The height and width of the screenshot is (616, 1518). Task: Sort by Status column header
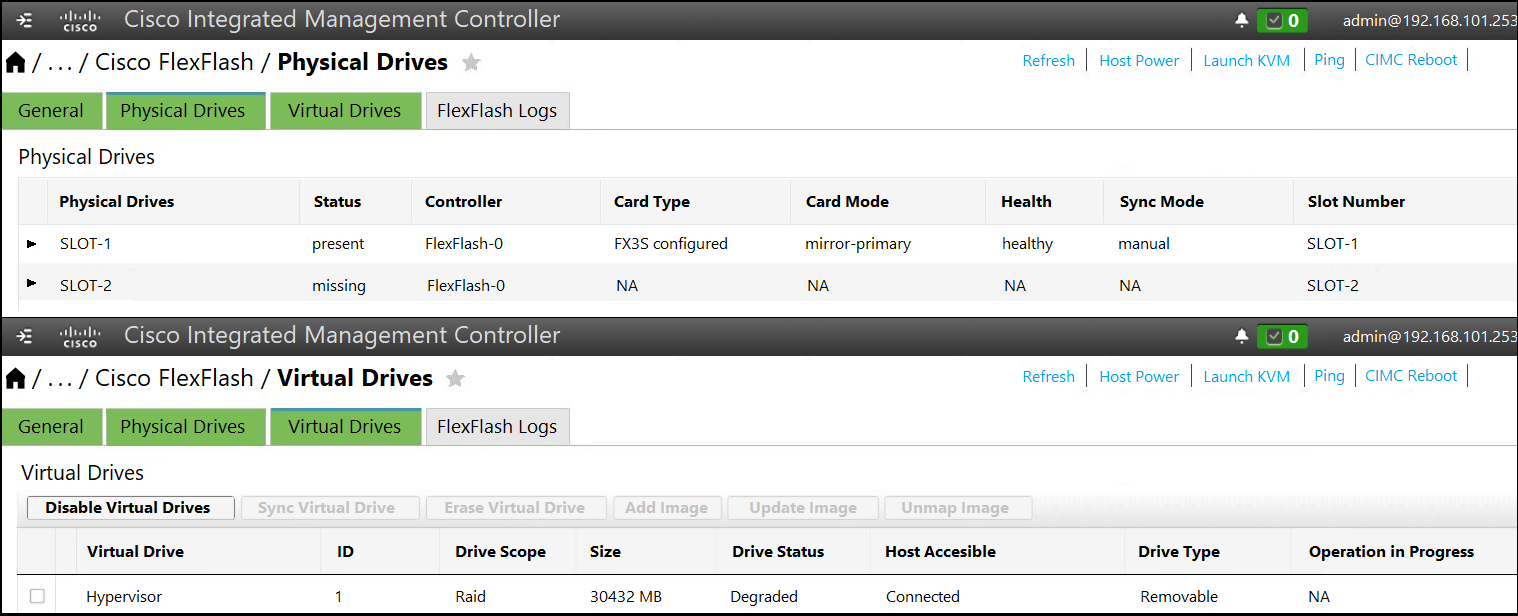point(337,202)
